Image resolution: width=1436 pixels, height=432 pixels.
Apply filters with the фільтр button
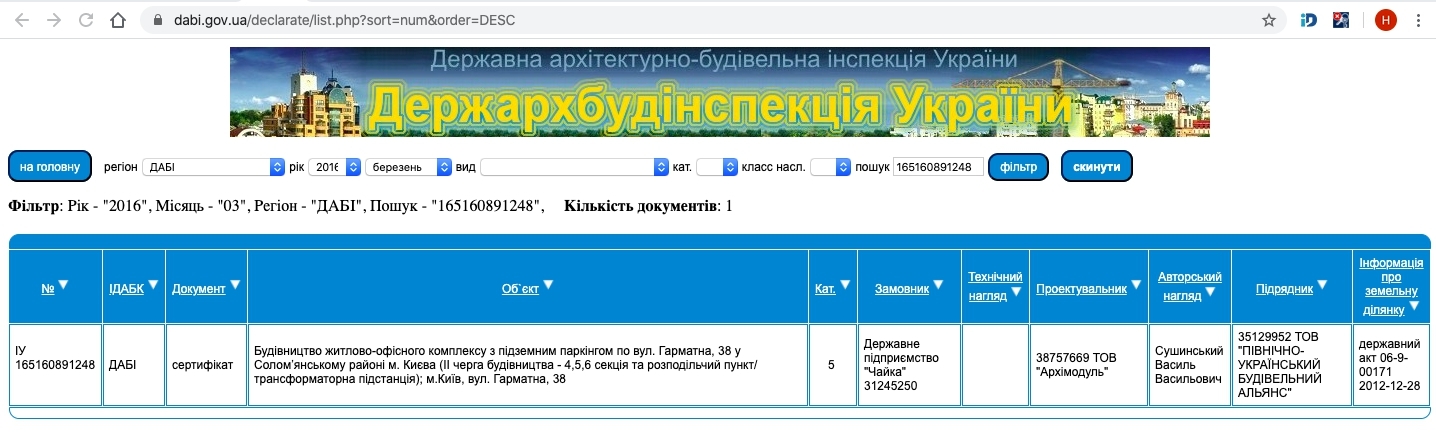pyautogui.click(x=1018, y=166)
